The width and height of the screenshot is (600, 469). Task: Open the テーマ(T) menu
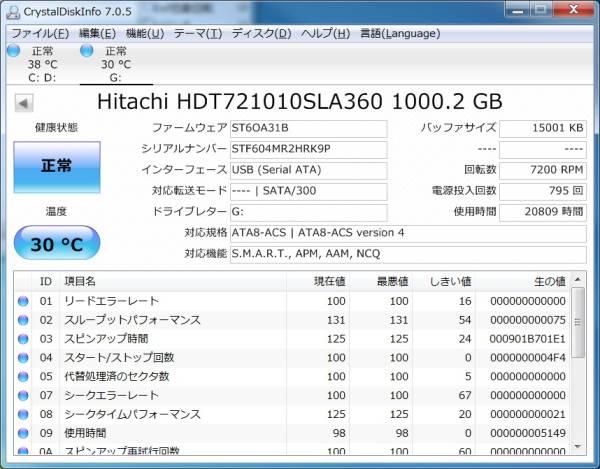pyautogui.click(x=198, y=34)
